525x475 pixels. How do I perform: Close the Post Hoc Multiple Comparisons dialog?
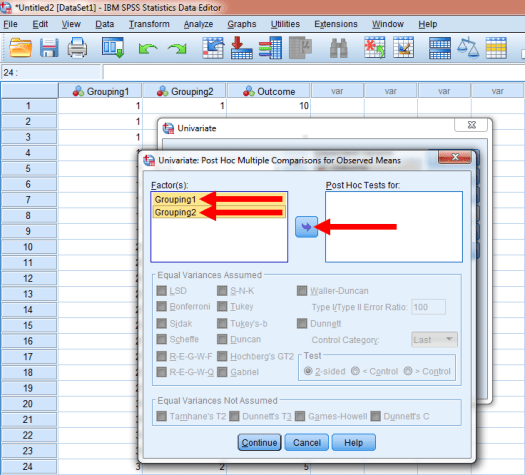click(455, 157)
